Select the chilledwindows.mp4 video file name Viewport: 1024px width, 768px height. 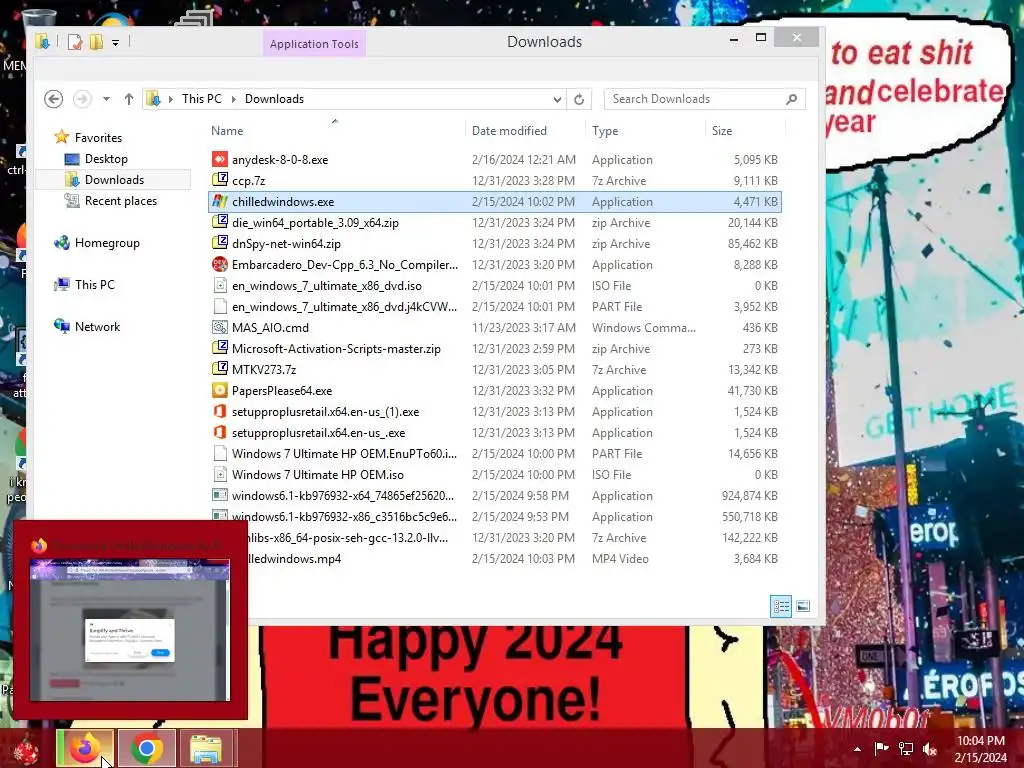(x=295, y=558)
